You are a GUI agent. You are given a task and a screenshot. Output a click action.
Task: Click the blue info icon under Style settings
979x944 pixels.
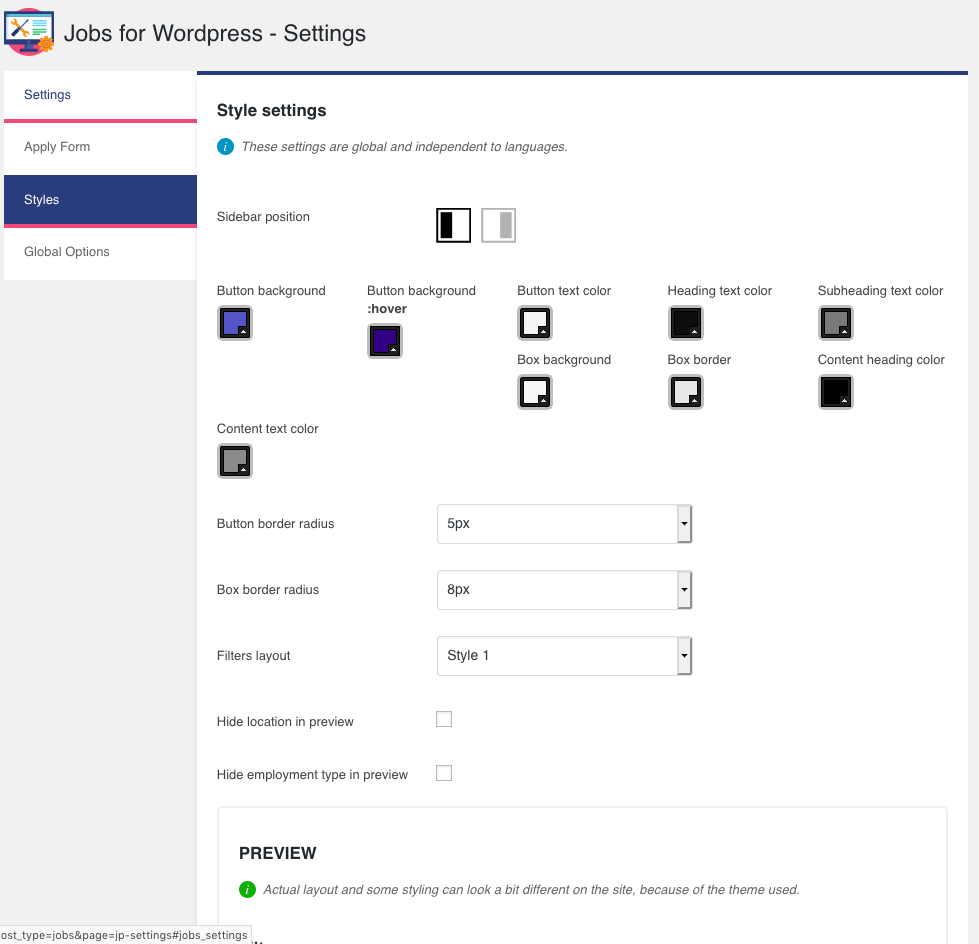pyautogui.click(x=225, y=147)
